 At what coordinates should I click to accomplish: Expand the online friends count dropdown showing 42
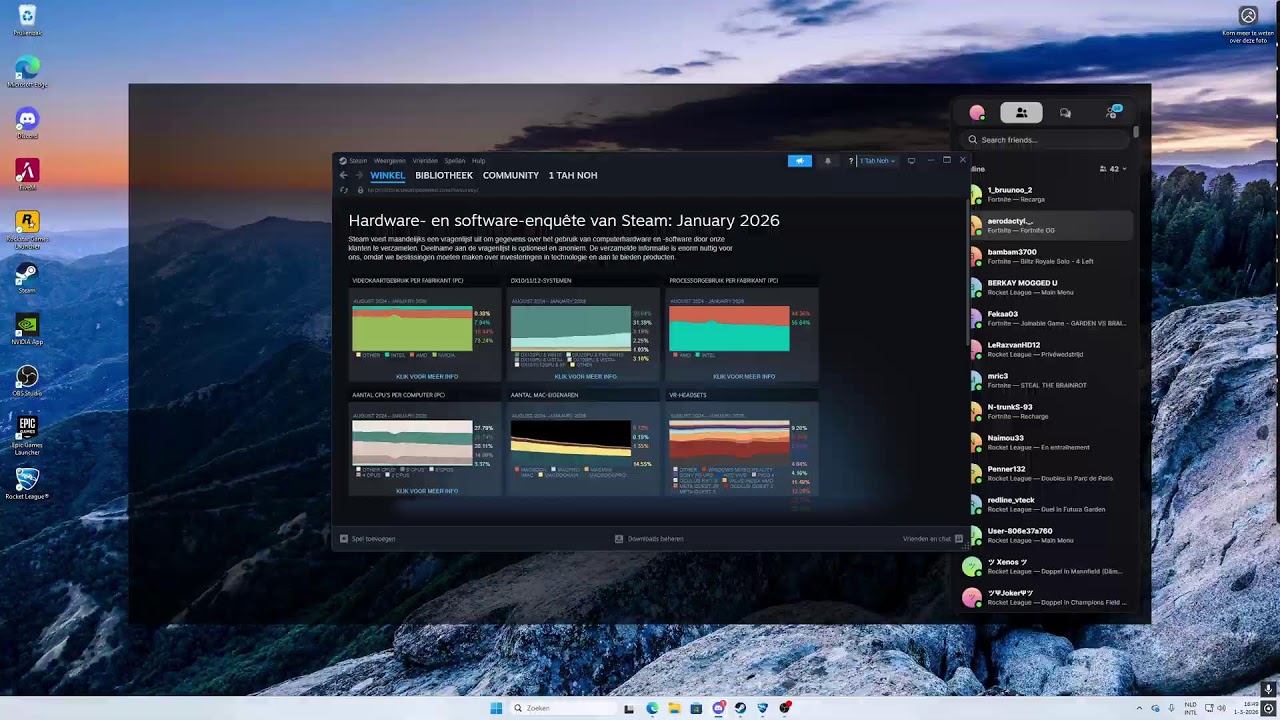pos(1113,169)
